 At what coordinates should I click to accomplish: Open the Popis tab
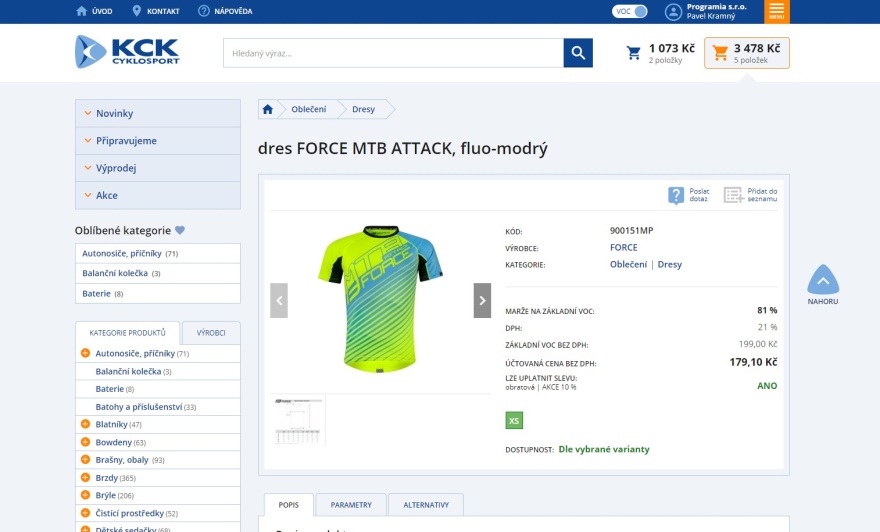point(288,505)
